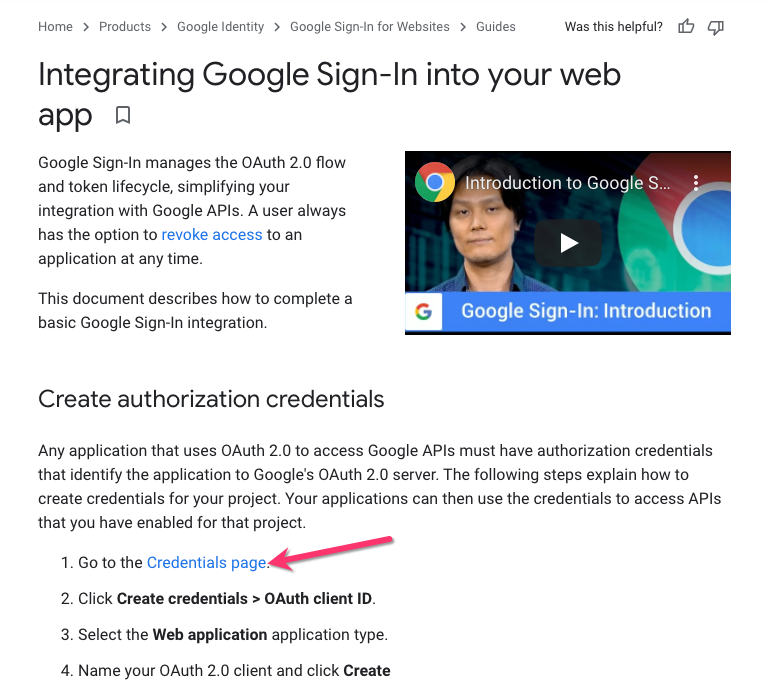770x687 pixels.
Task: Click the Google G logo in video banner
Action: 423,311
